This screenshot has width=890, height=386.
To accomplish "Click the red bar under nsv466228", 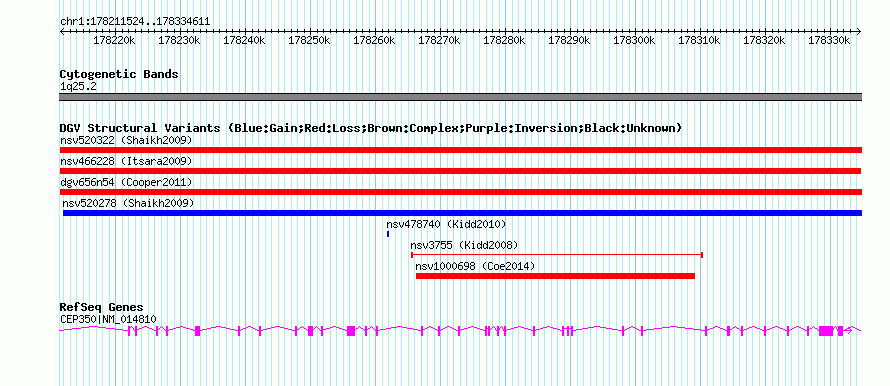I will point(460,171).
